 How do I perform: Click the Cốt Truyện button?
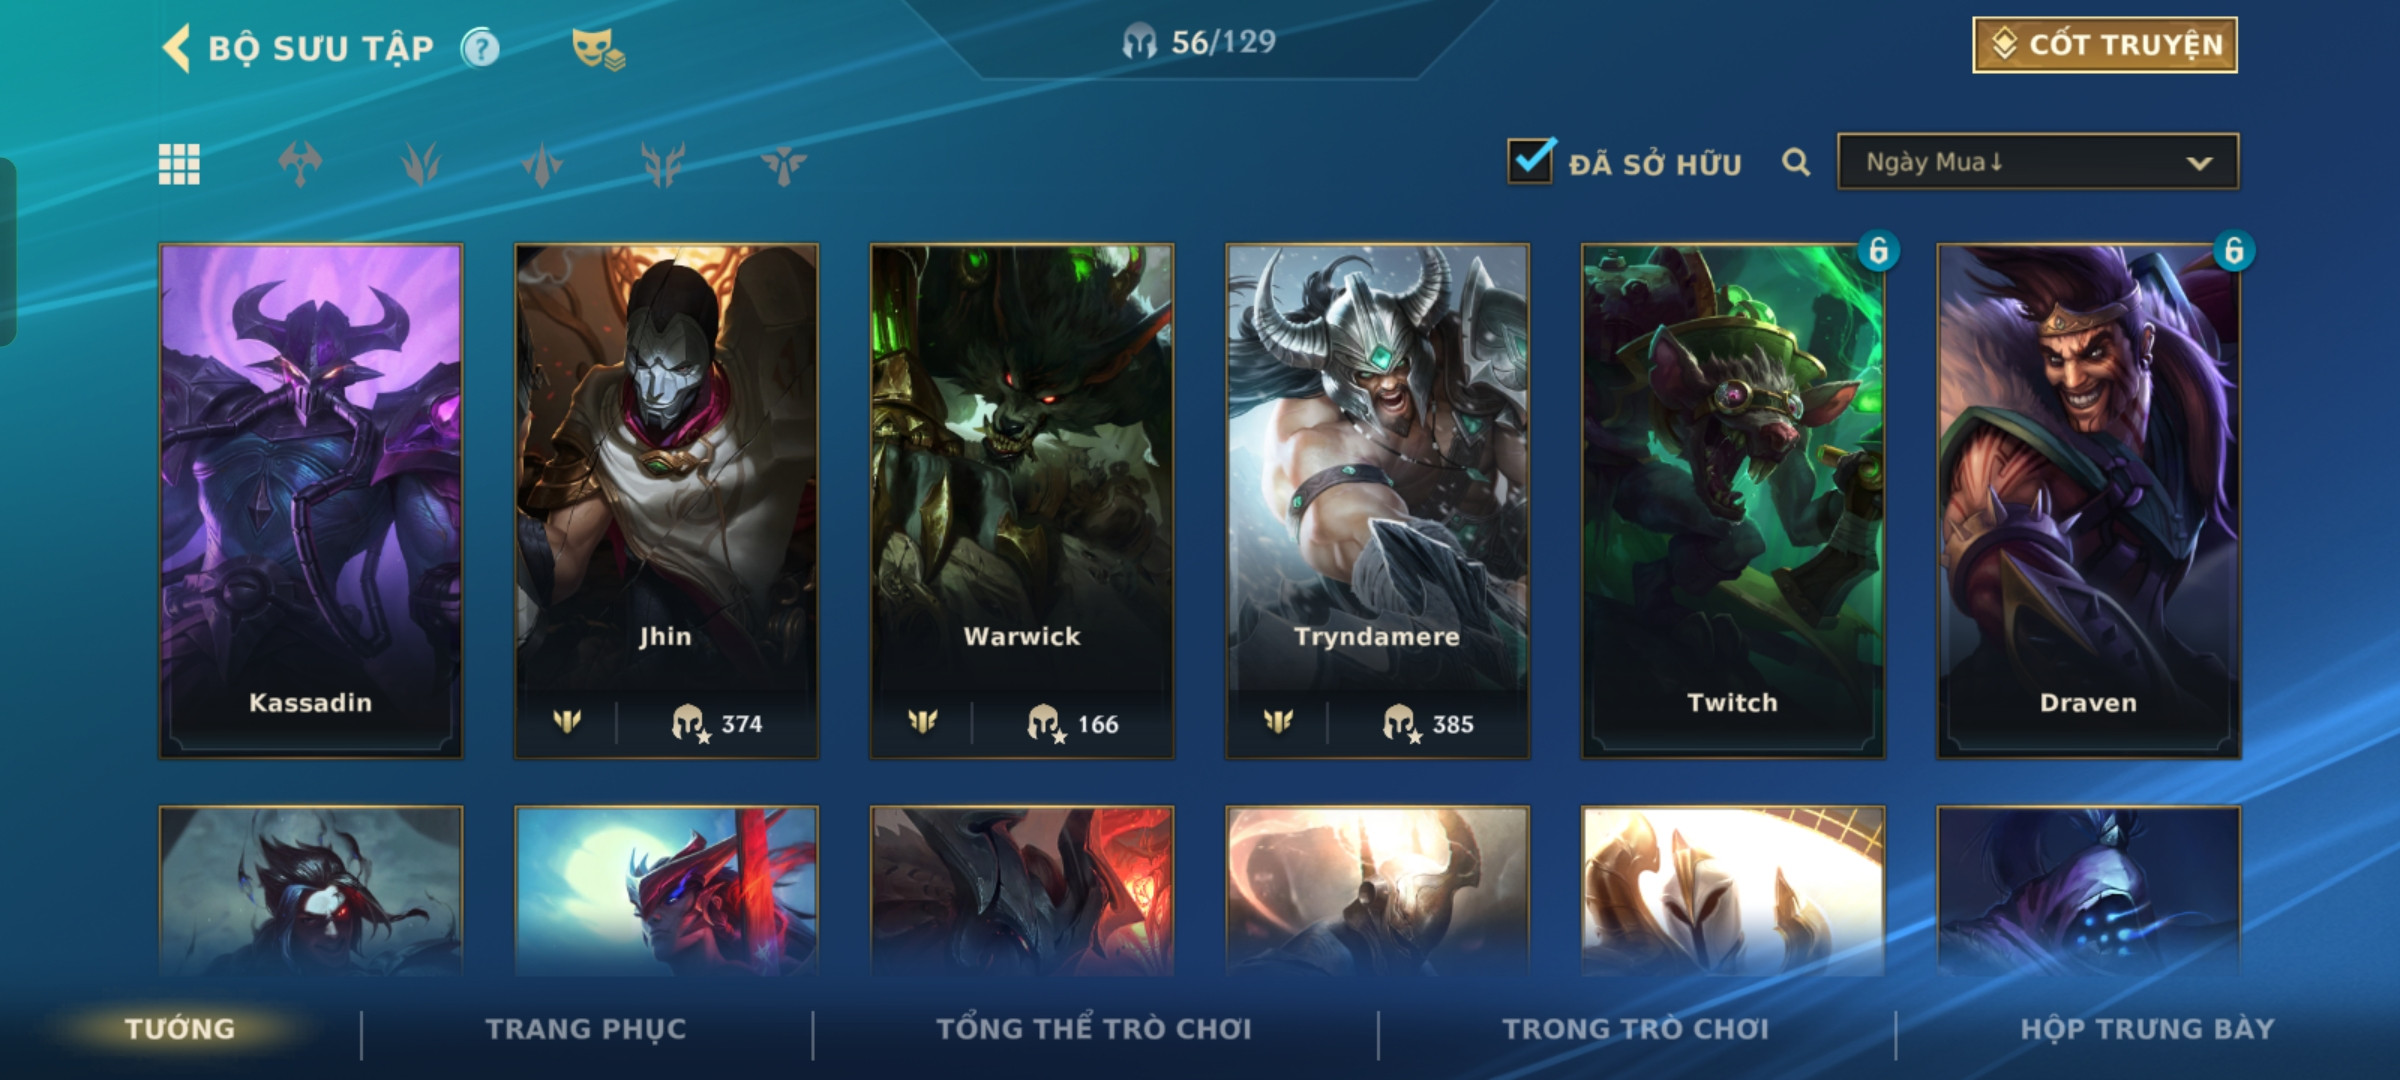(x=2105, y=45)
